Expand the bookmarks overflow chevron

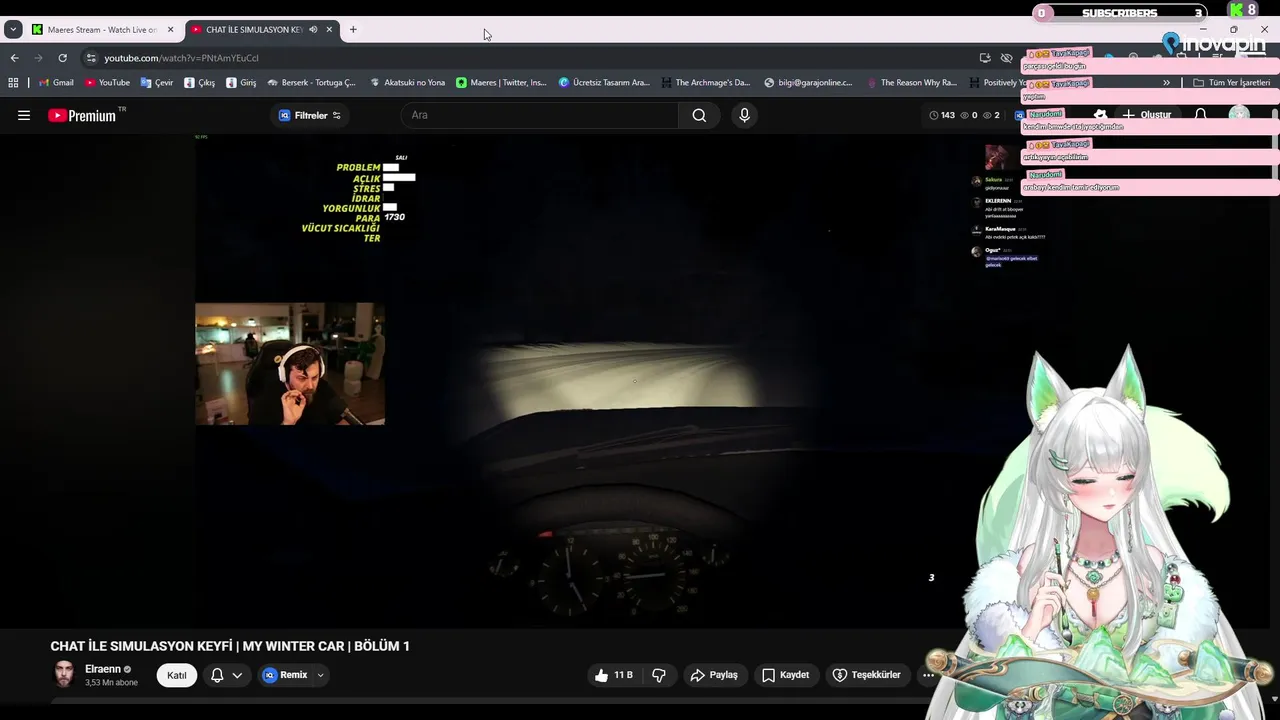(x=1166, y=83)
